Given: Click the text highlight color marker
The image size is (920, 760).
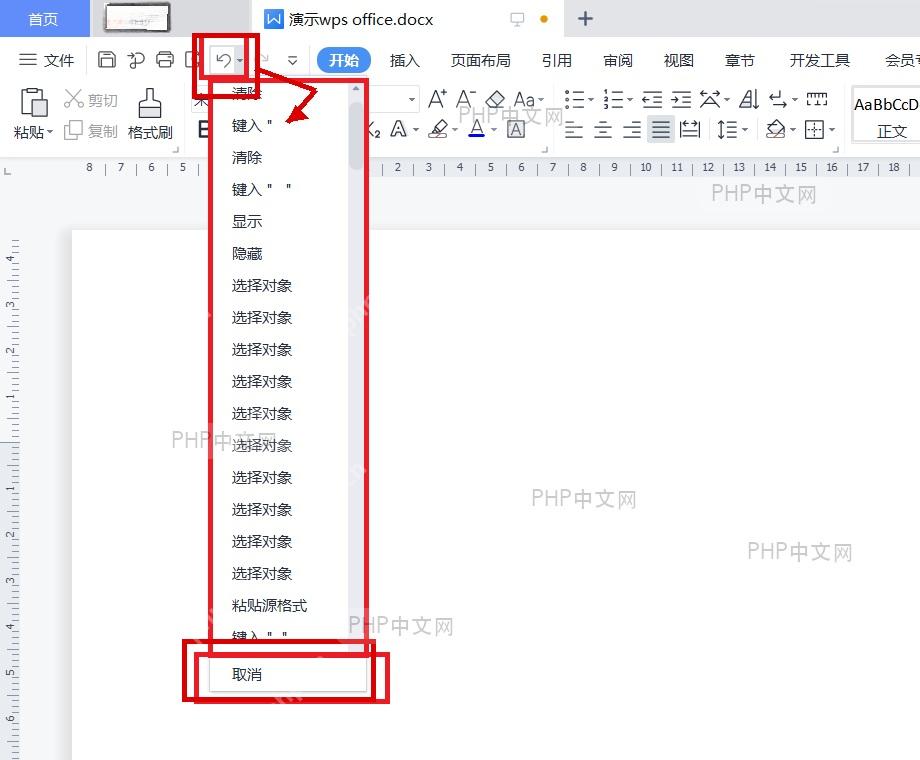Looking at the screenshot, I should click(x=438, y=129).
